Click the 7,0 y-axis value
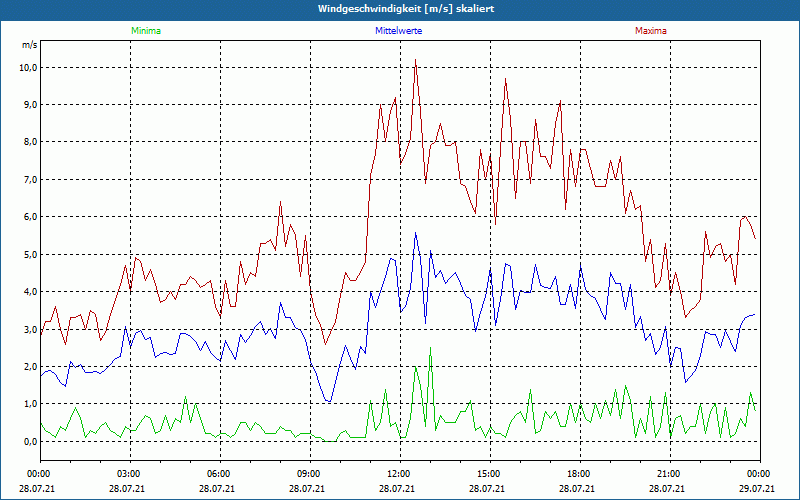Screen dimensions: 800x500 click(30, 180)
